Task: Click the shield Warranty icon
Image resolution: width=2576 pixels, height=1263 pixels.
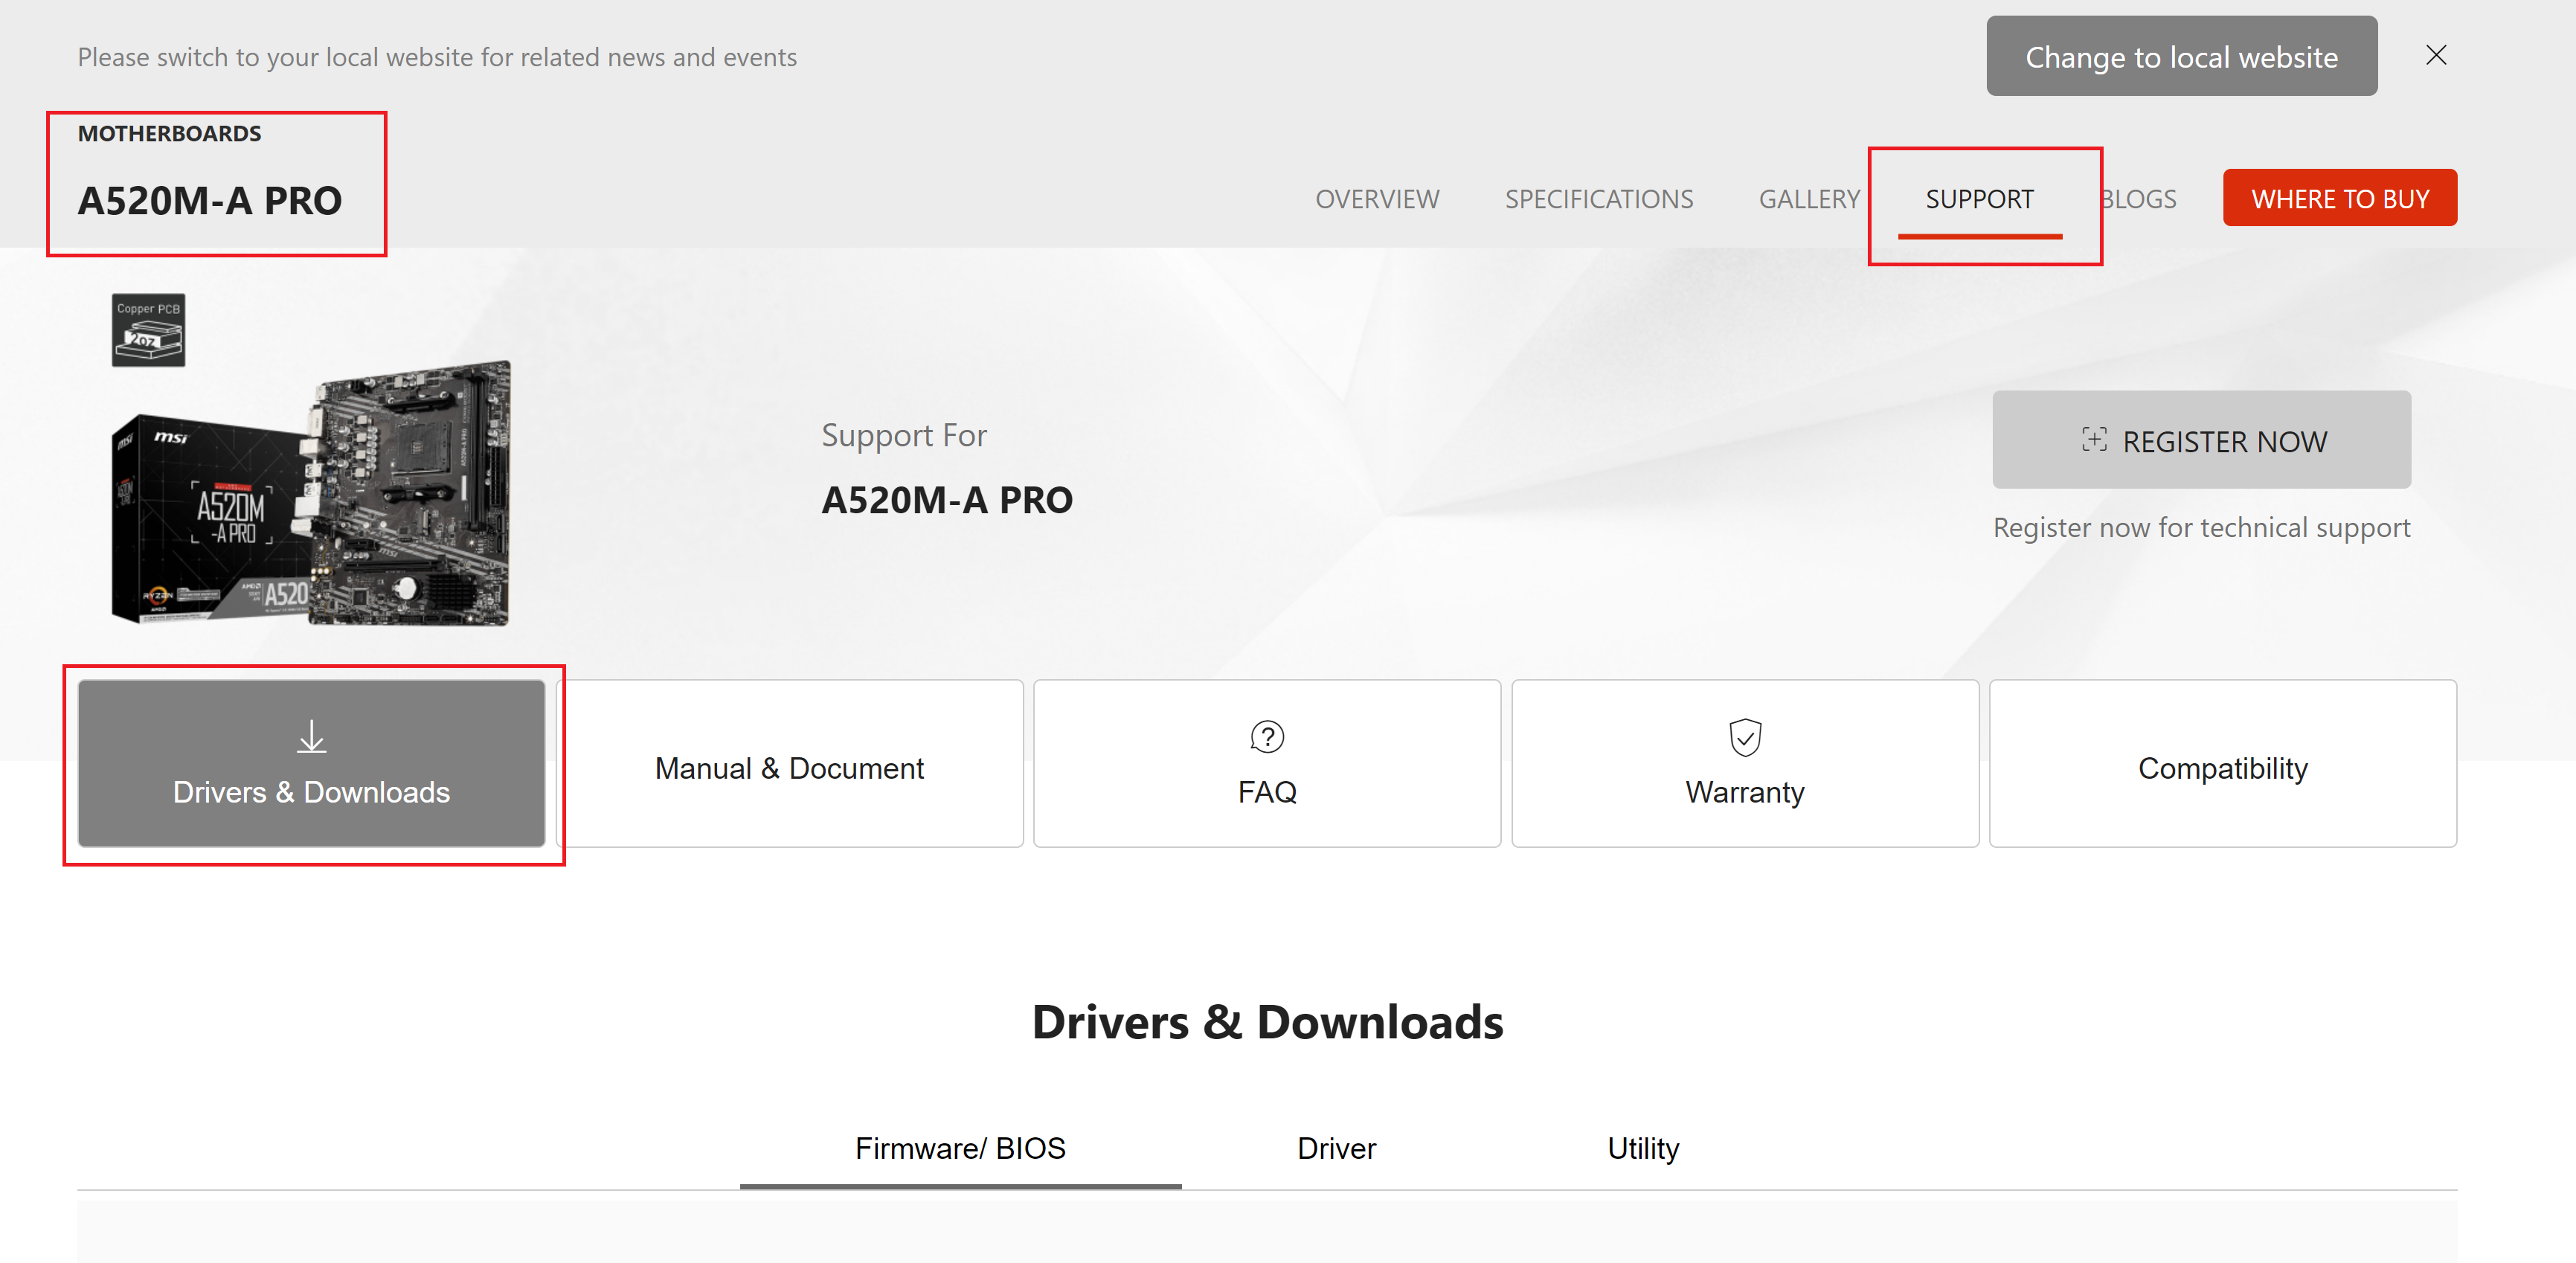Action: [1745, 737]
